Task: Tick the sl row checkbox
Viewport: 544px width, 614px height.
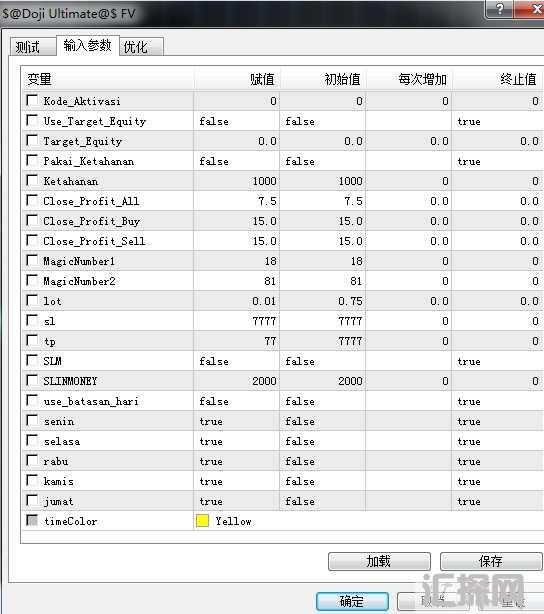Action: point(32,320)
